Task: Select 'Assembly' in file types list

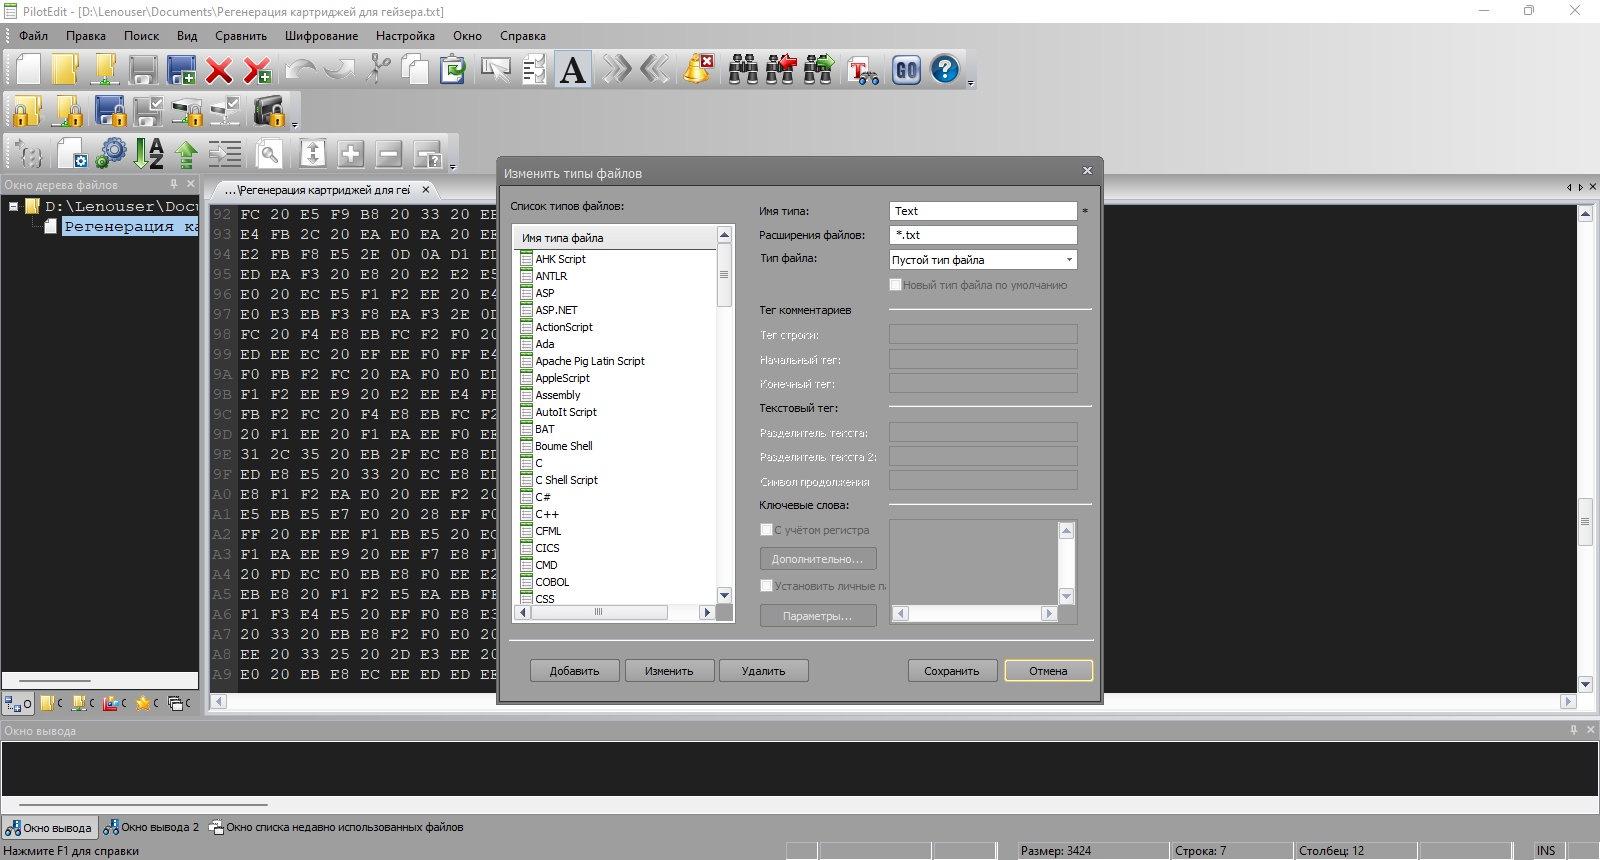Action: pos(557,395)
